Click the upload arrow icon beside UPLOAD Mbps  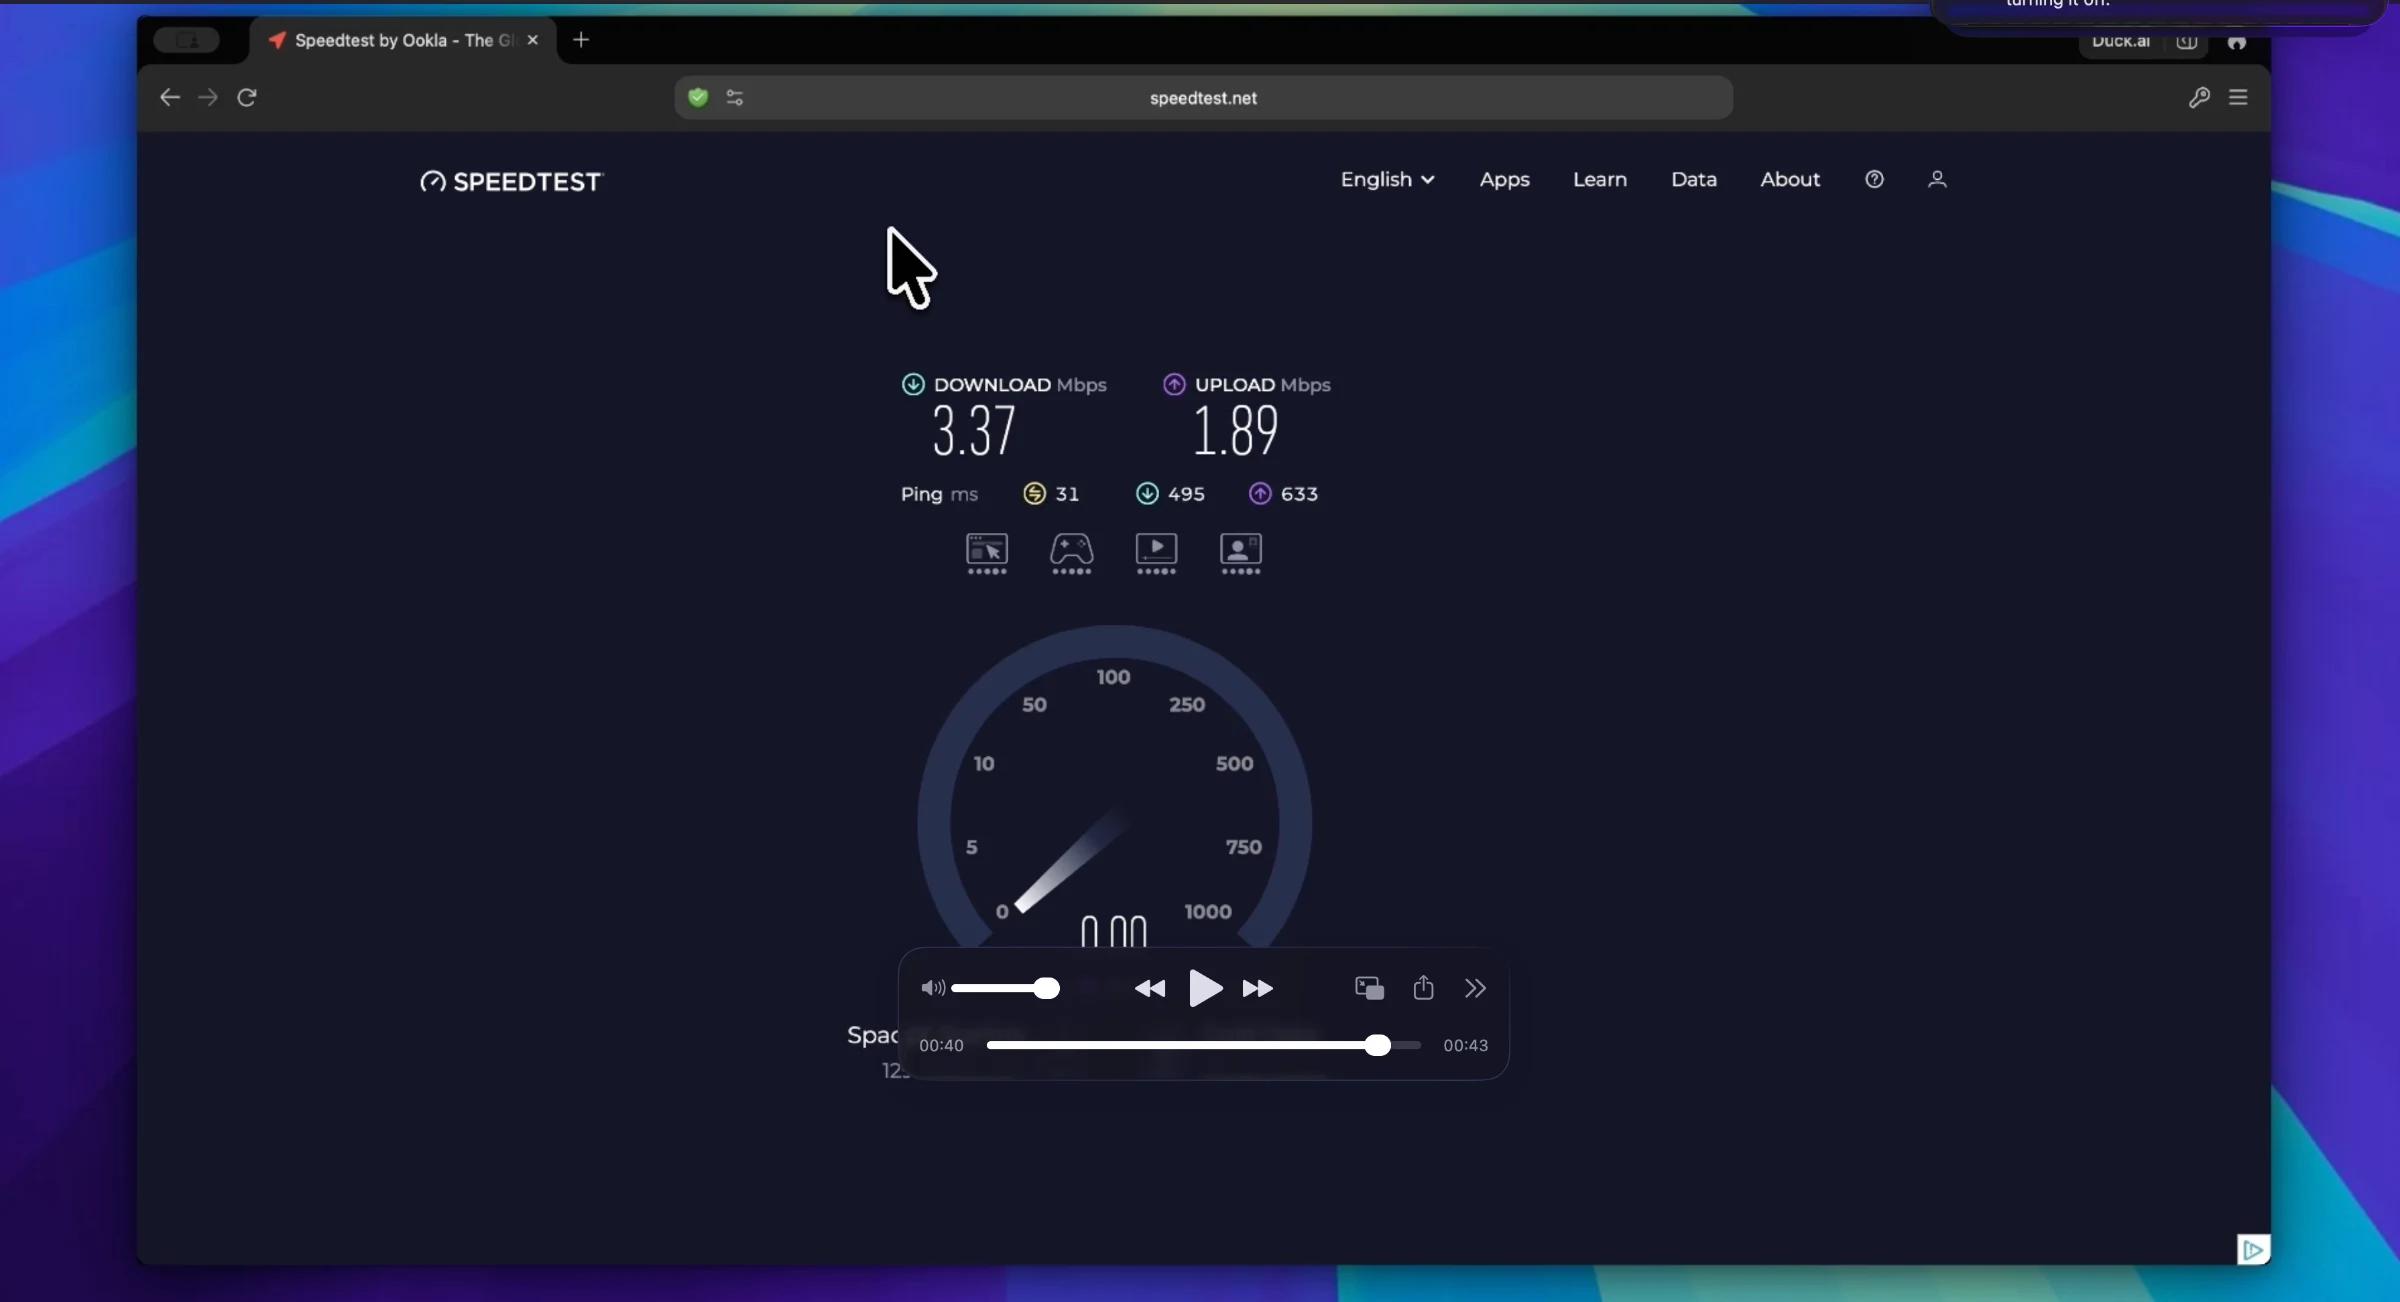[1174, 384]
